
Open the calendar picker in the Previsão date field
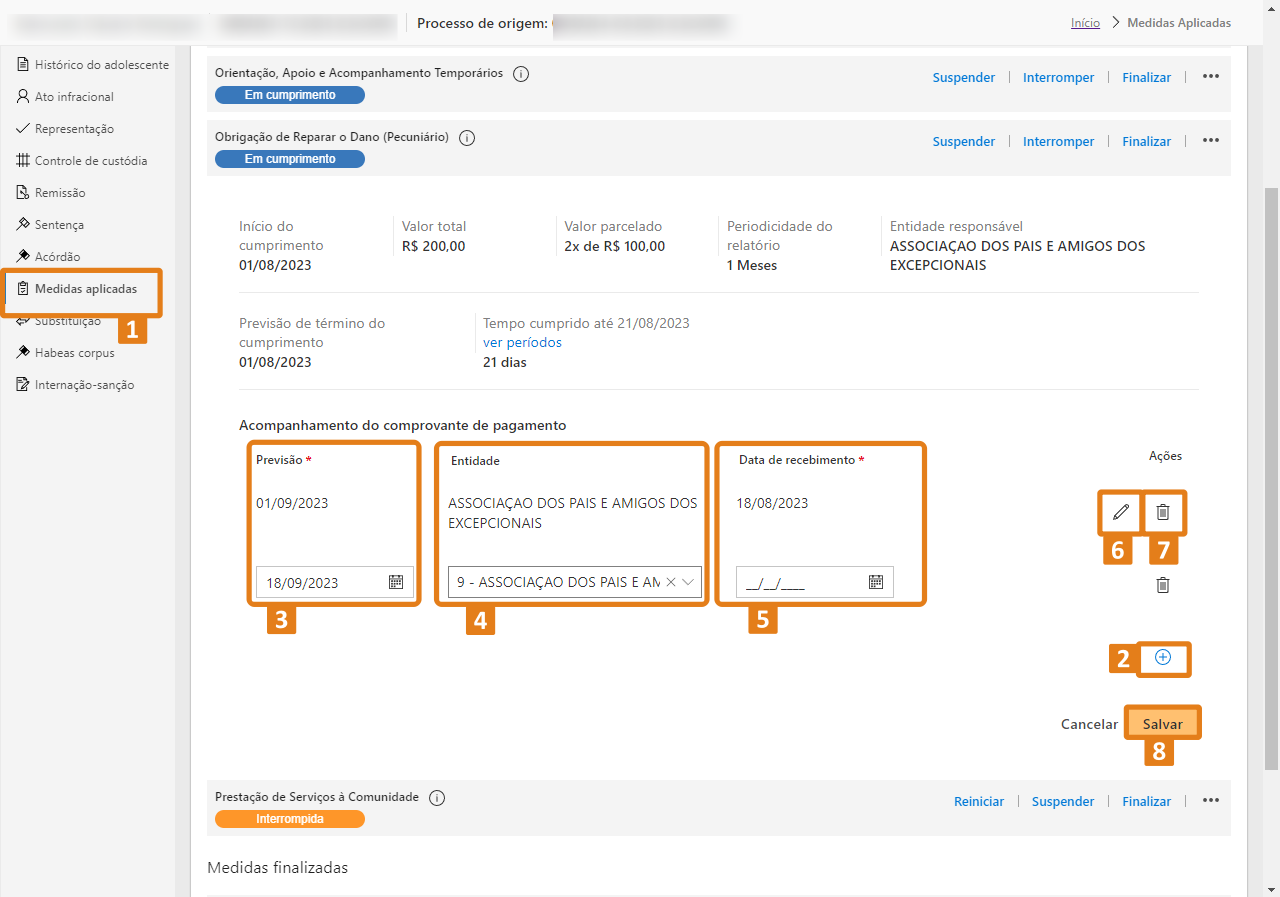click(x=395, y=582)
